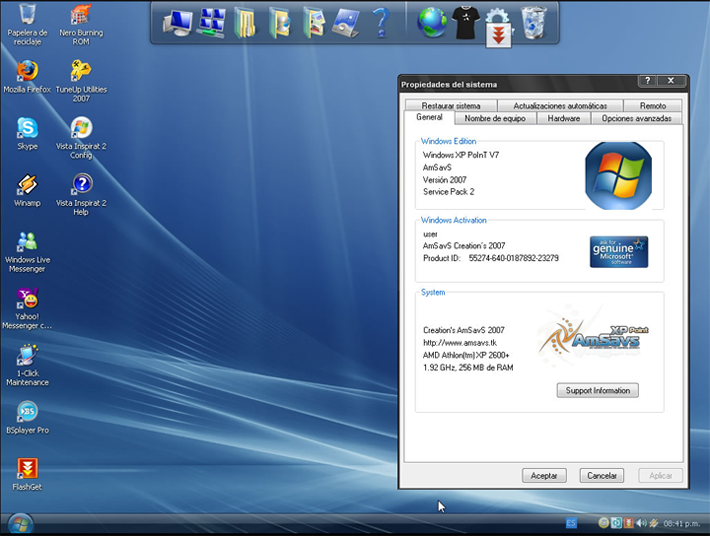Click the Winamp lightning tray icon
The image size is (710, 536).
tap(653, 523)
